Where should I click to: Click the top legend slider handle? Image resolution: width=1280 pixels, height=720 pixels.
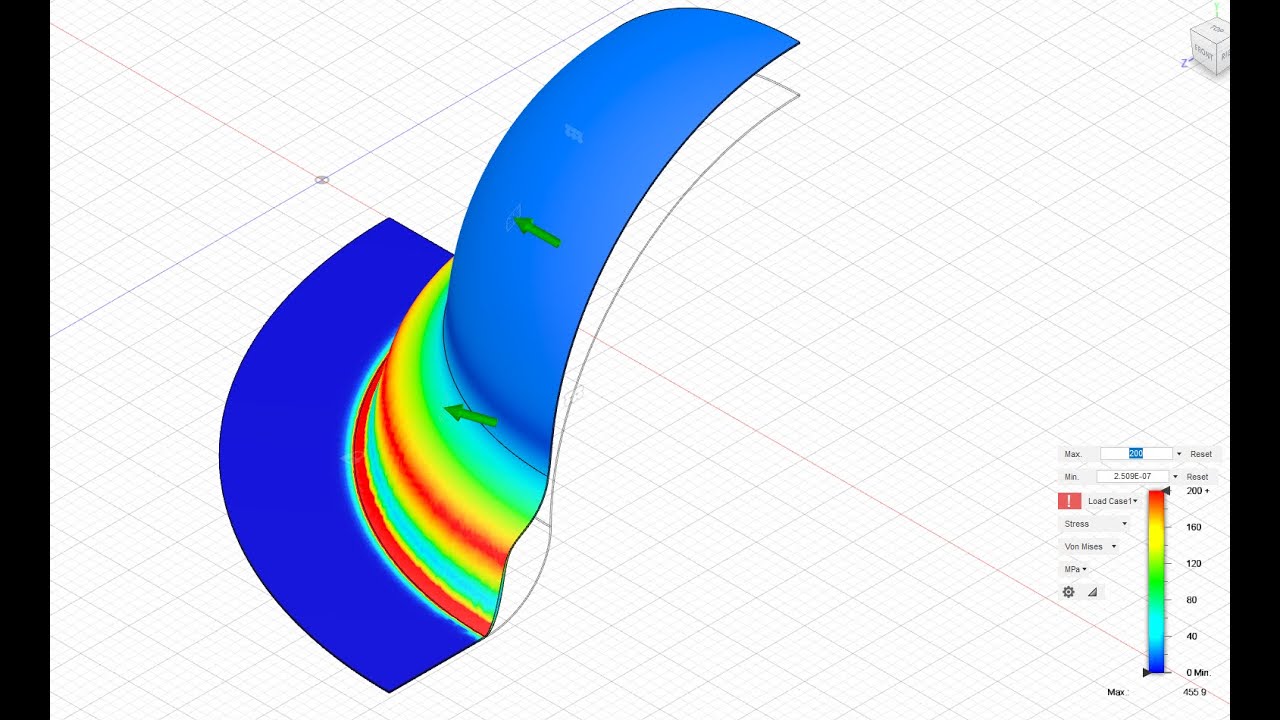(1166, 490)
